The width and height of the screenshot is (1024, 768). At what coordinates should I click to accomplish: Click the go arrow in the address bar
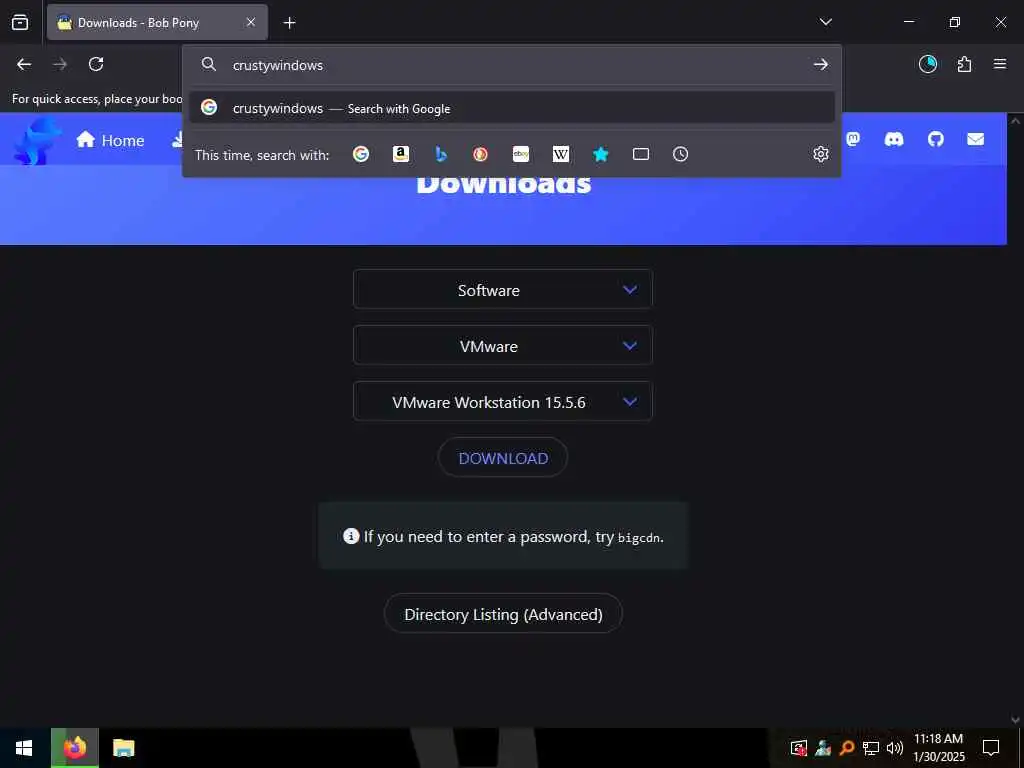point(821,65)
